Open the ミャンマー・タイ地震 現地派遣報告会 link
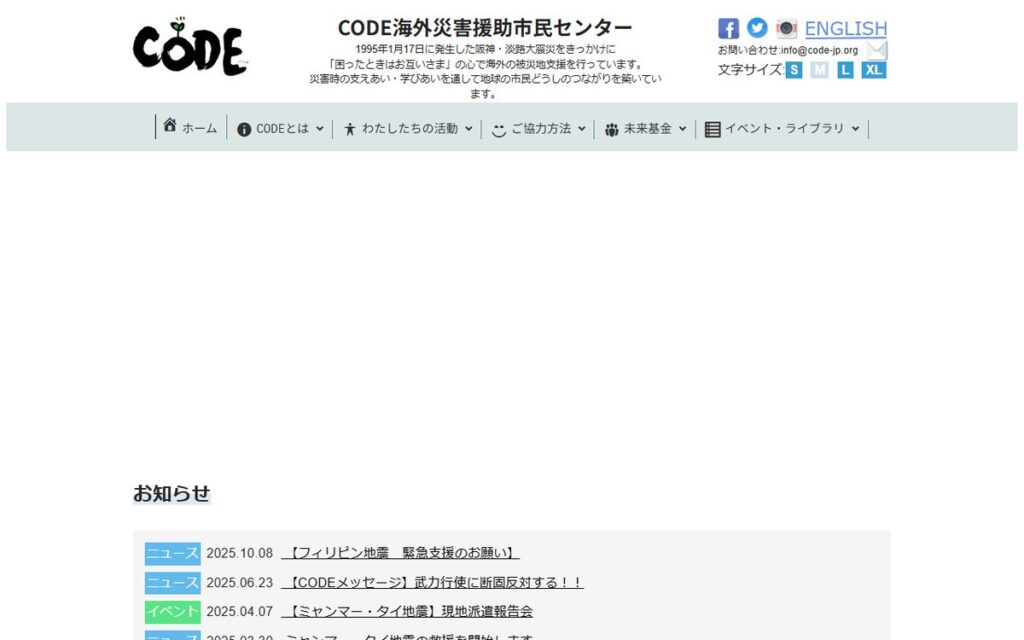Viewport: 1024px width, 640px height. [407, 611]
